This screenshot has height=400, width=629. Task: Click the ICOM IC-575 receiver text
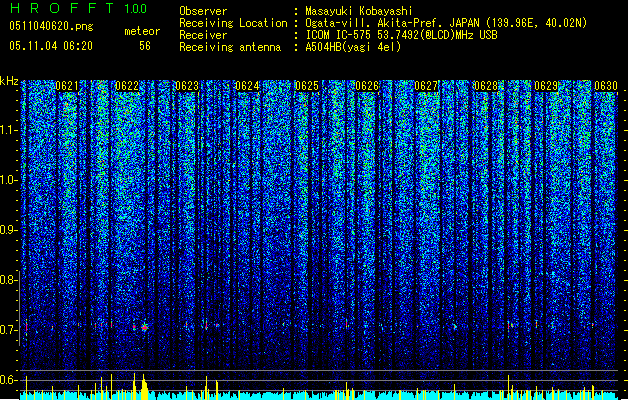click(x=402, y=35)
